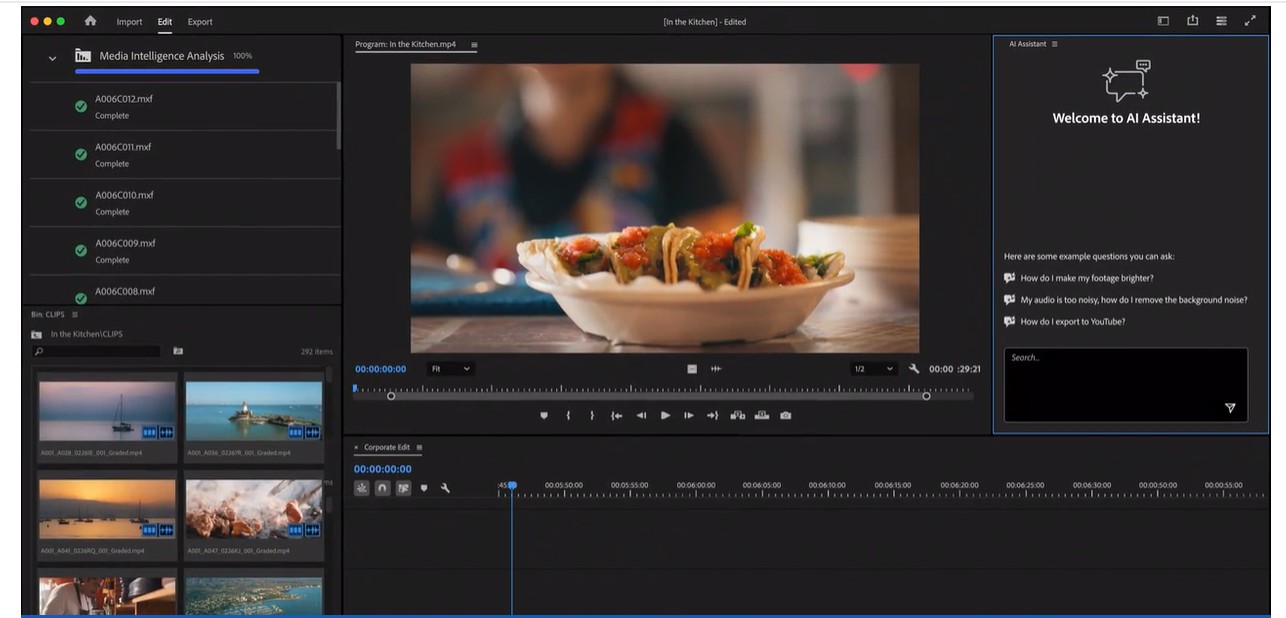Step back one frame
The width and height of the screenshot is (1286, 618).
641,415
